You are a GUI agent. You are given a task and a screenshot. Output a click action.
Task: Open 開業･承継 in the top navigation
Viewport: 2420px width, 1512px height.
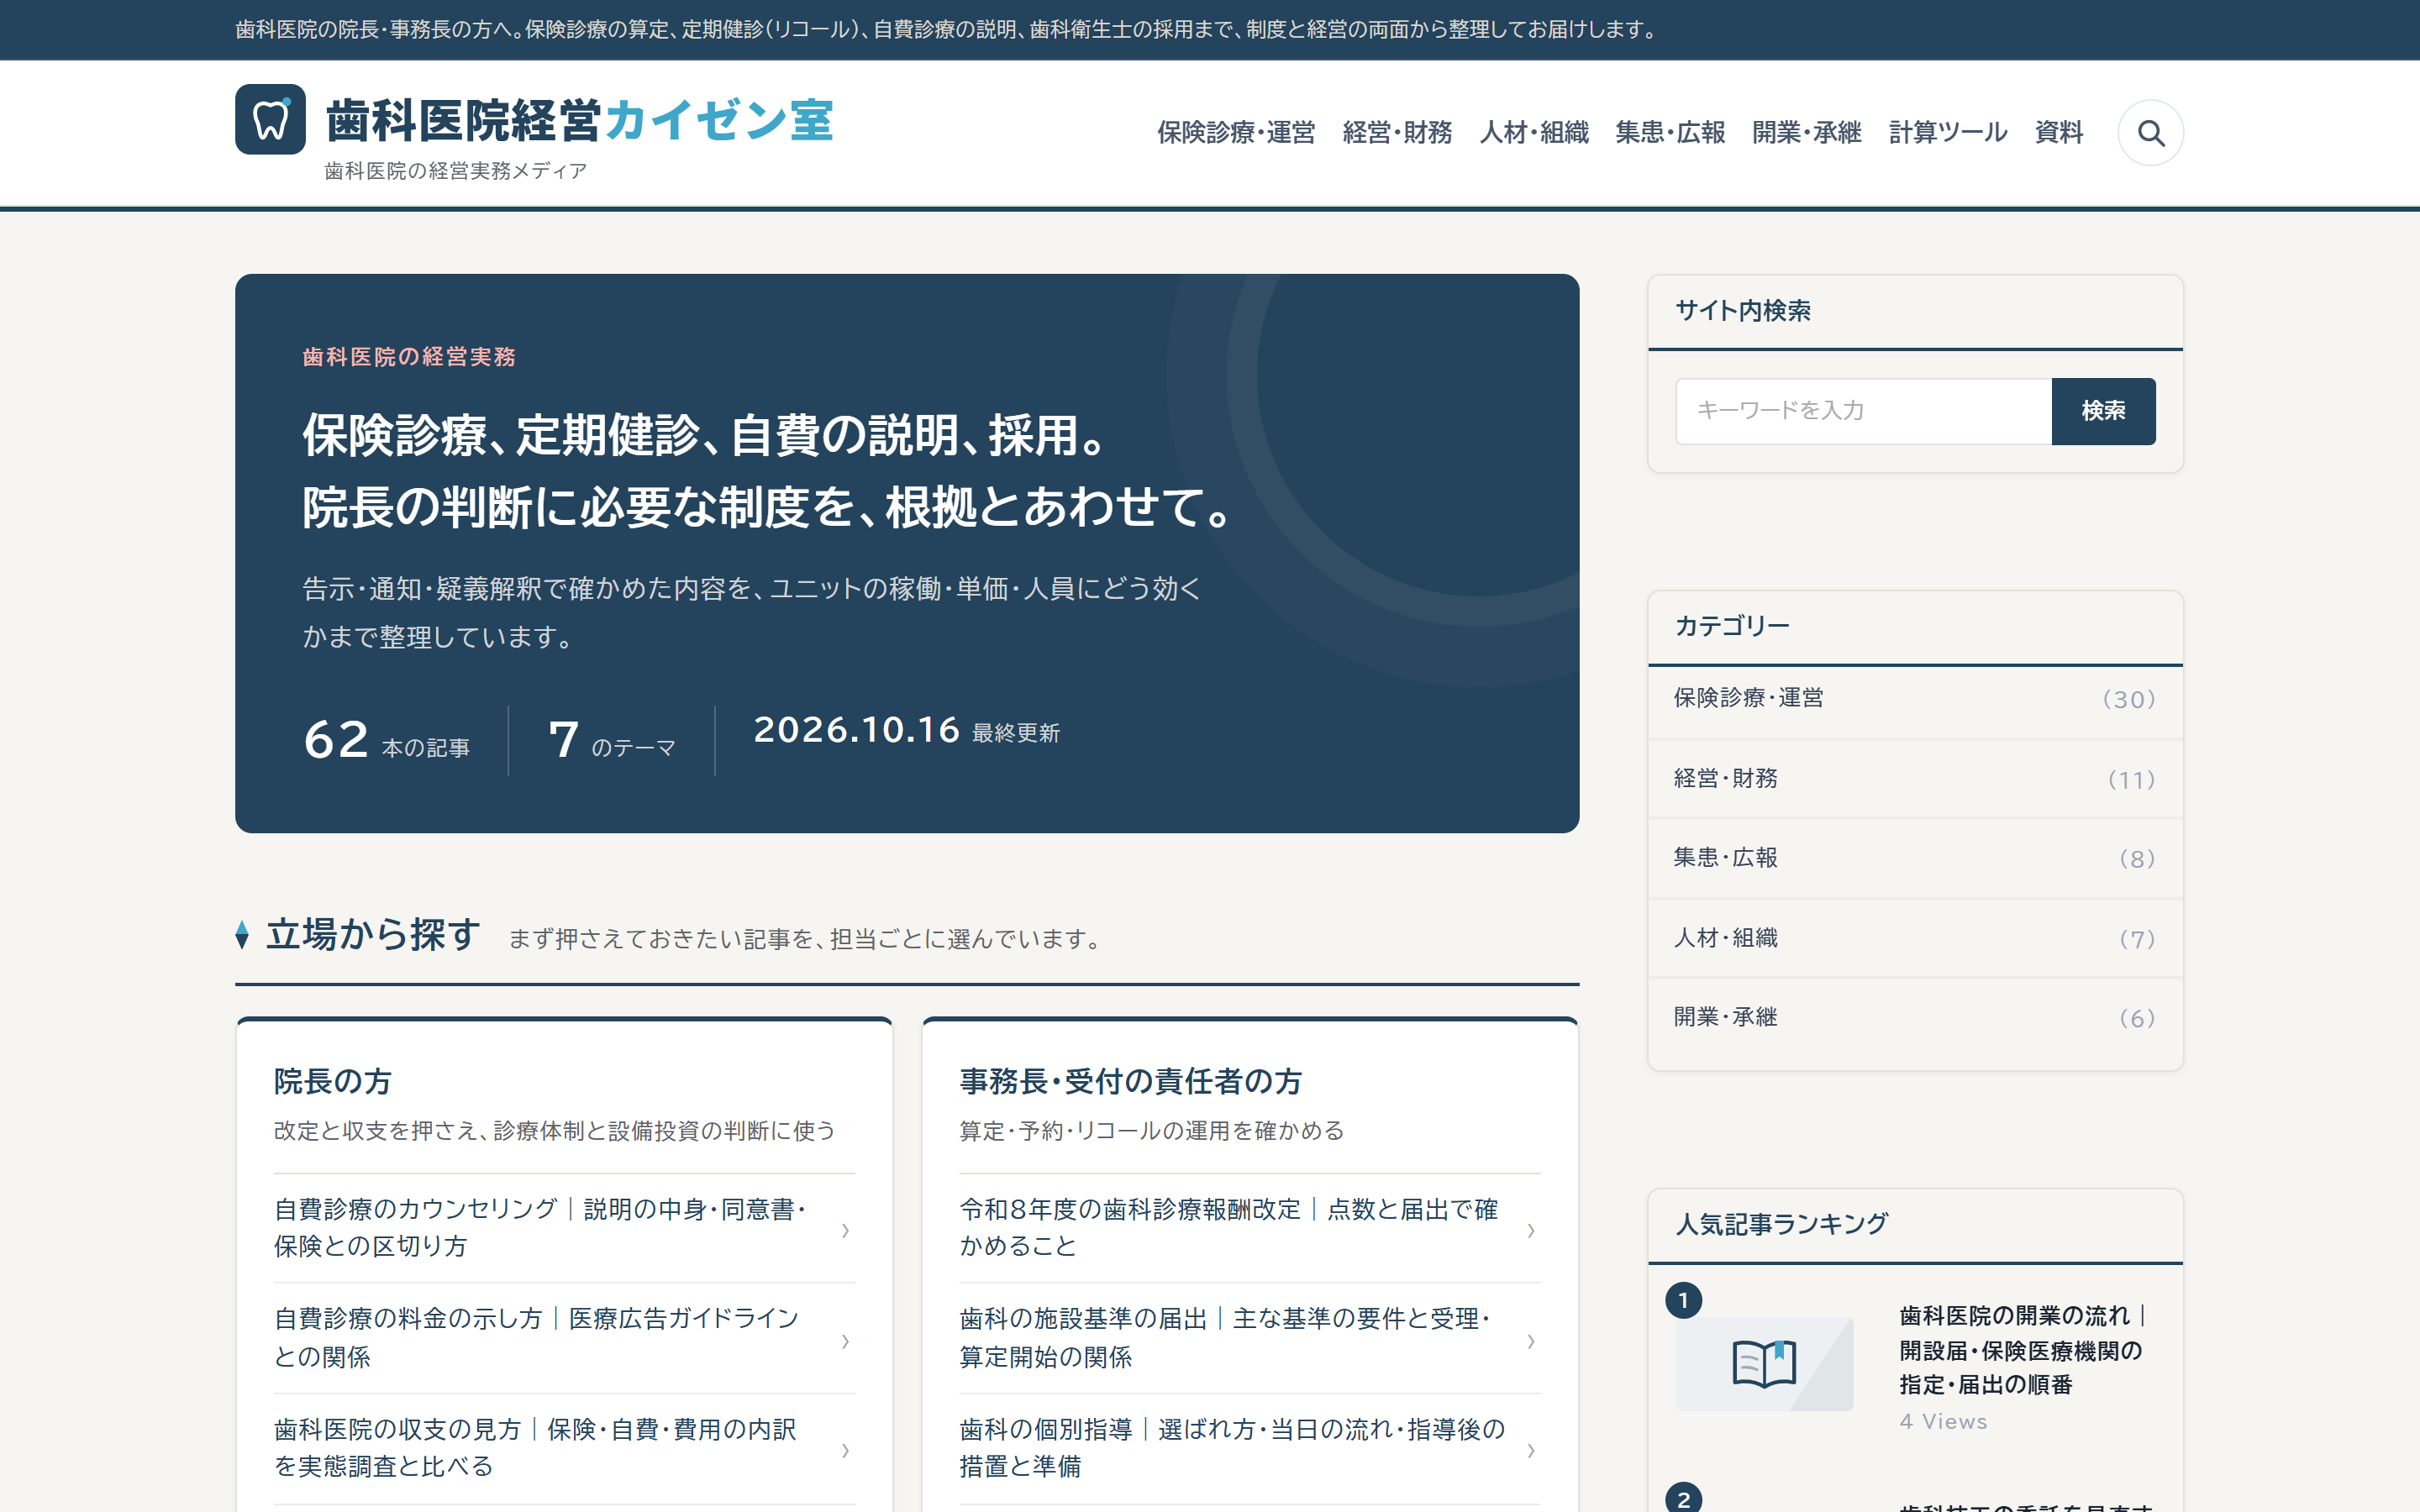(1806, 132)
